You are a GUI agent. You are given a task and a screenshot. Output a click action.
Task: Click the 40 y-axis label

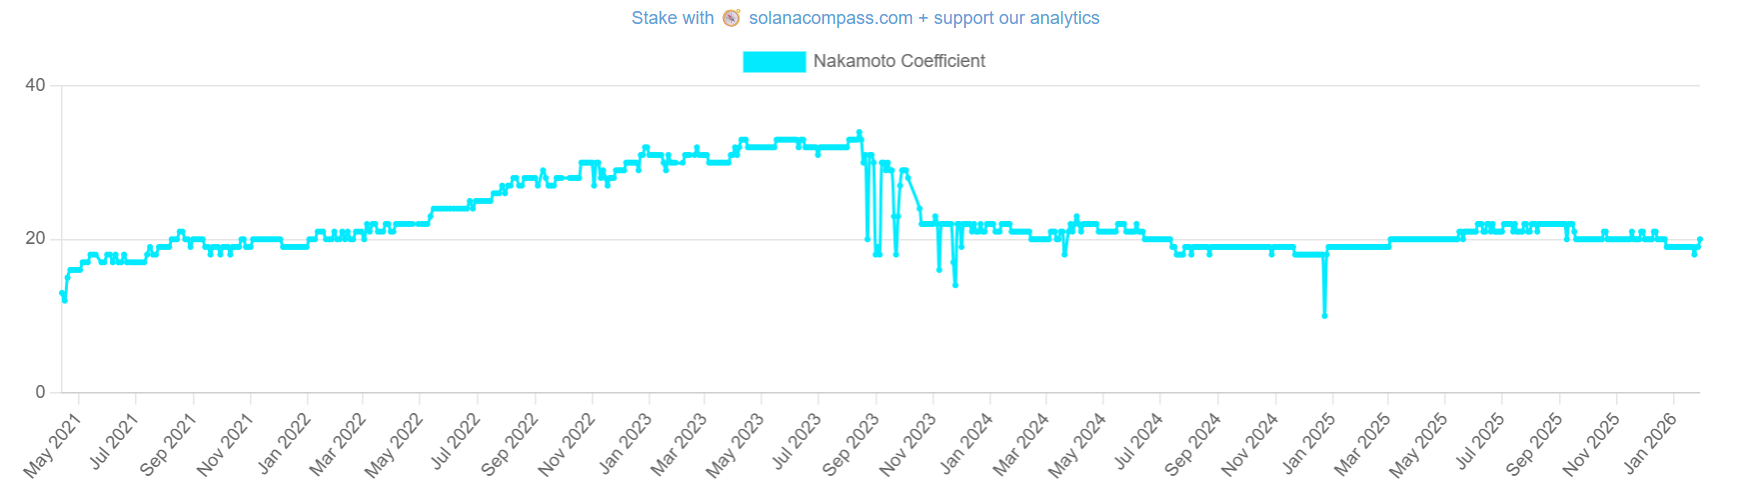pos(35,86)
